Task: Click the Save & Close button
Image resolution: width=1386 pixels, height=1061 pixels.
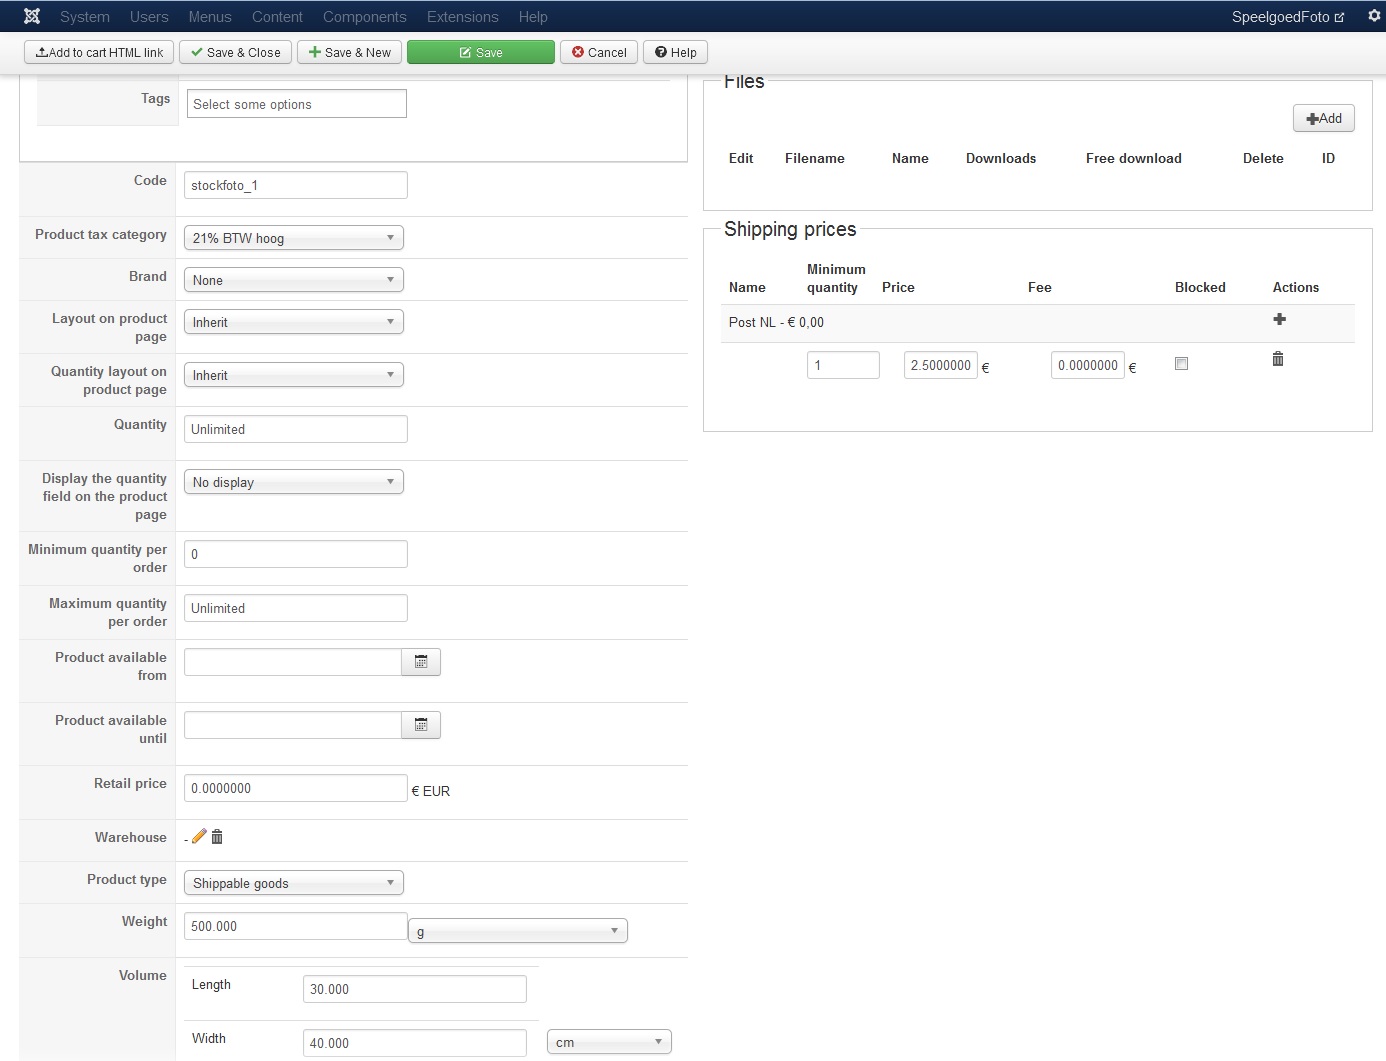Action: [x=236, y=52]
